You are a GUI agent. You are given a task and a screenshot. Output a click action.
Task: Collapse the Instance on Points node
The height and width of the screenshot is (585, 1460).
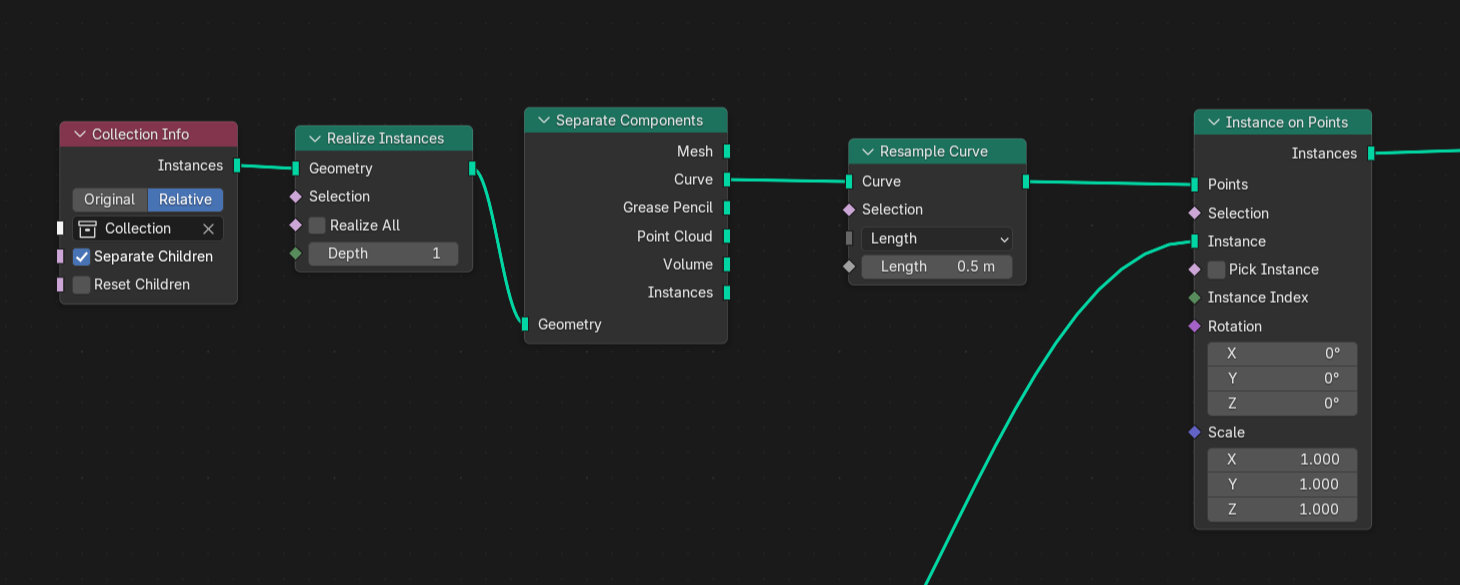click(x=1214, y=122)
